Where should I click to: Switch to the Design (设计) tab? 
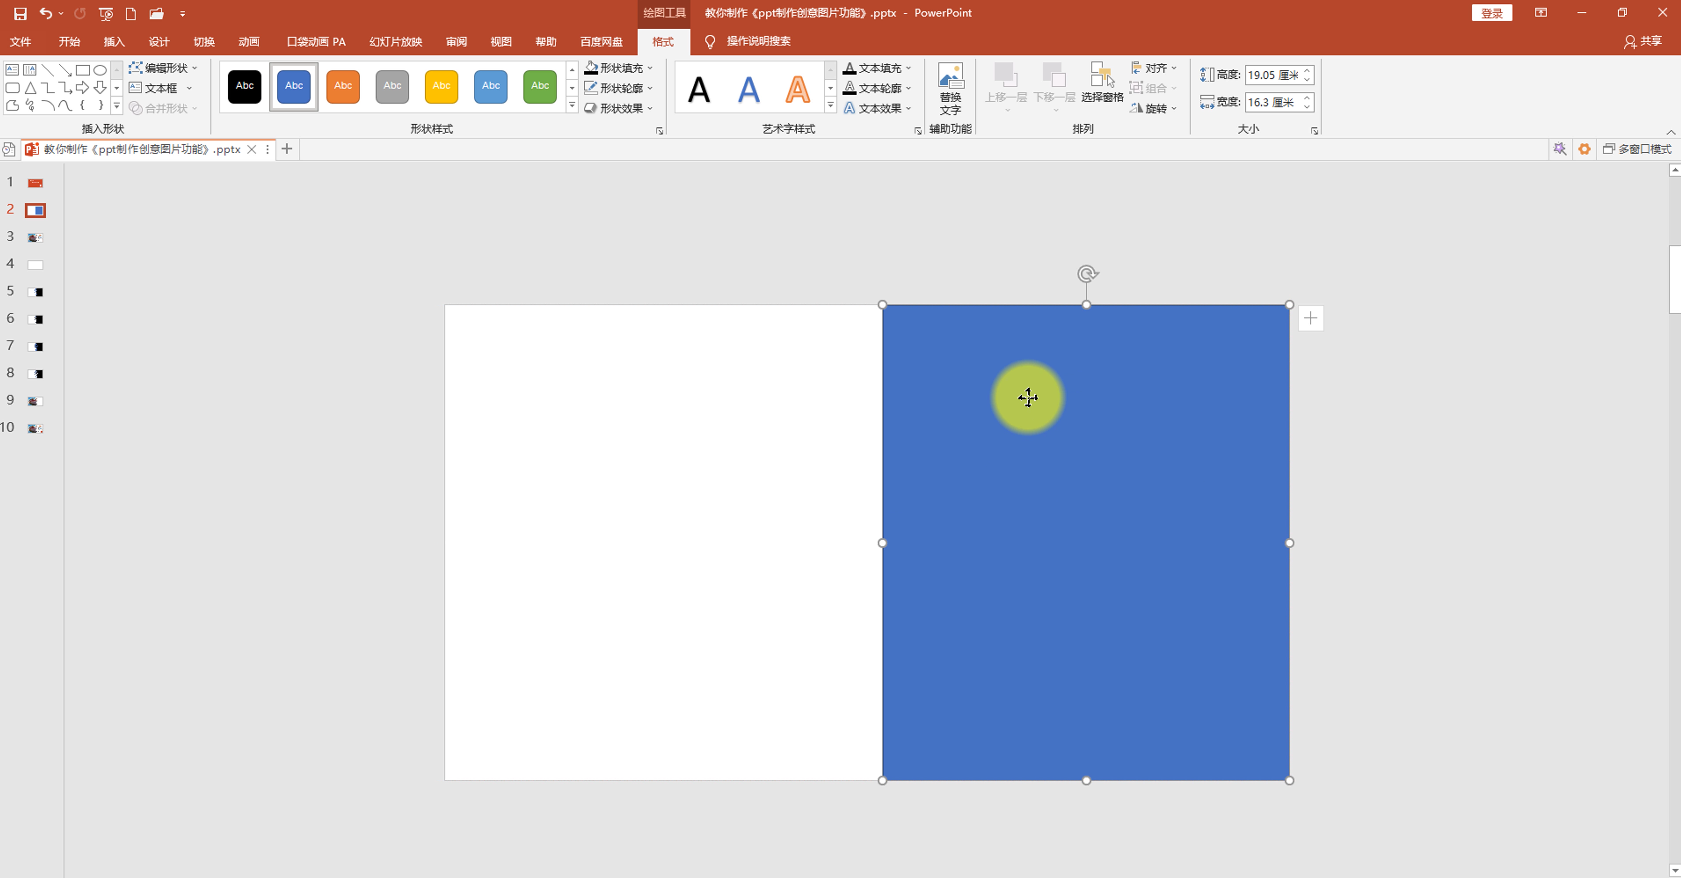(159, 42)
